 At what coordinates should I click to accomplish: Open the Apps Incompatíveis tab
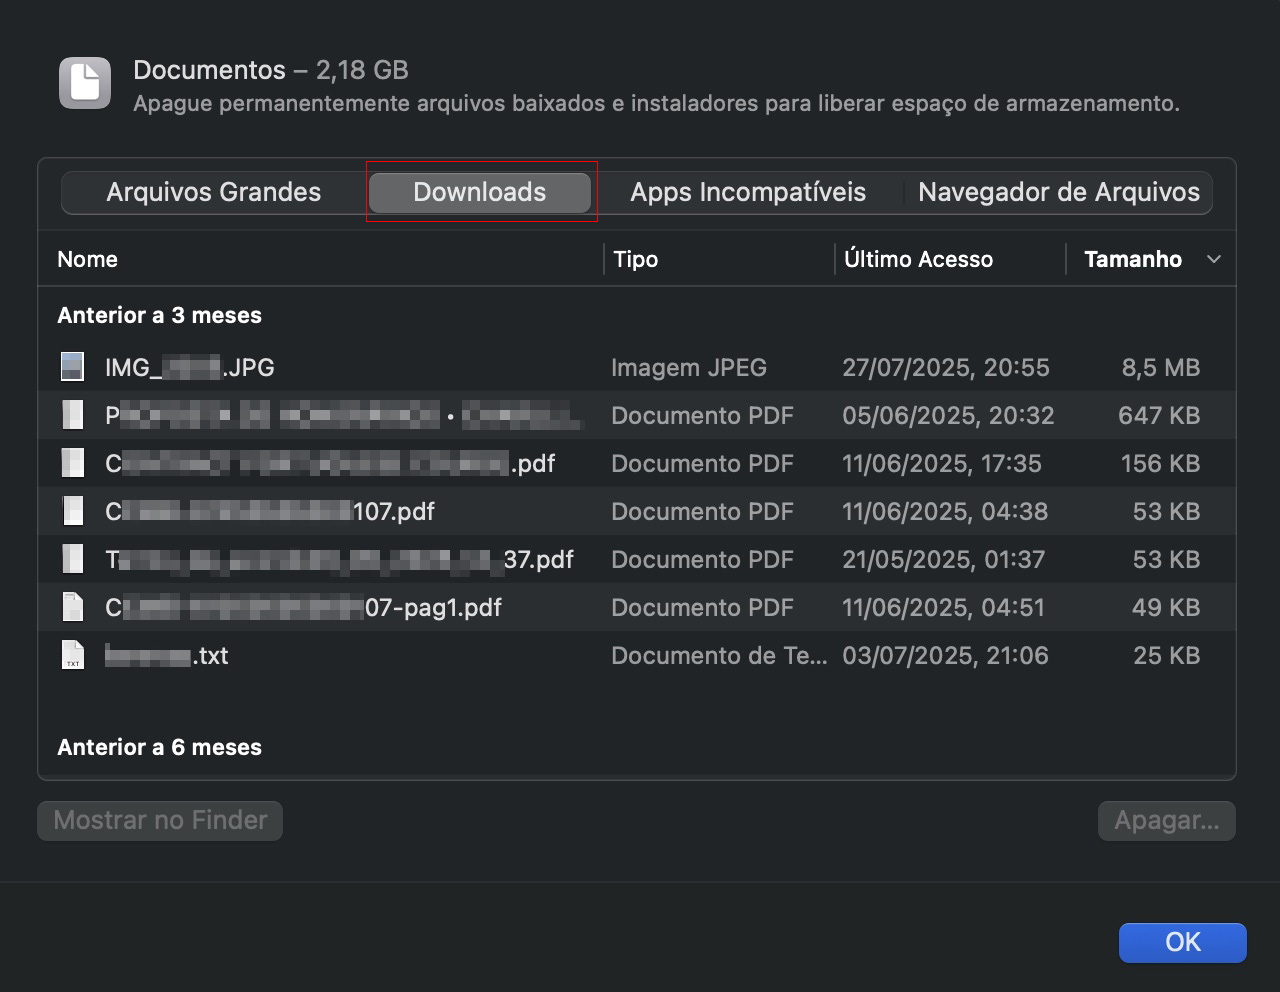[x=747, y=192]
